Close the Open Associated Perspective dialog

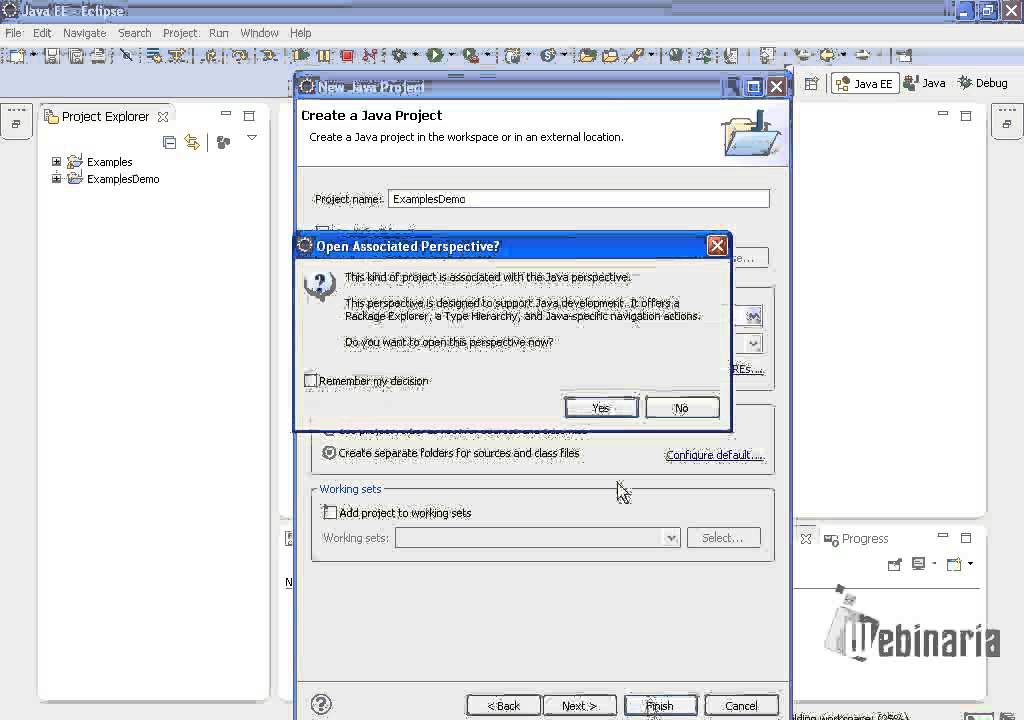point(717,246)
